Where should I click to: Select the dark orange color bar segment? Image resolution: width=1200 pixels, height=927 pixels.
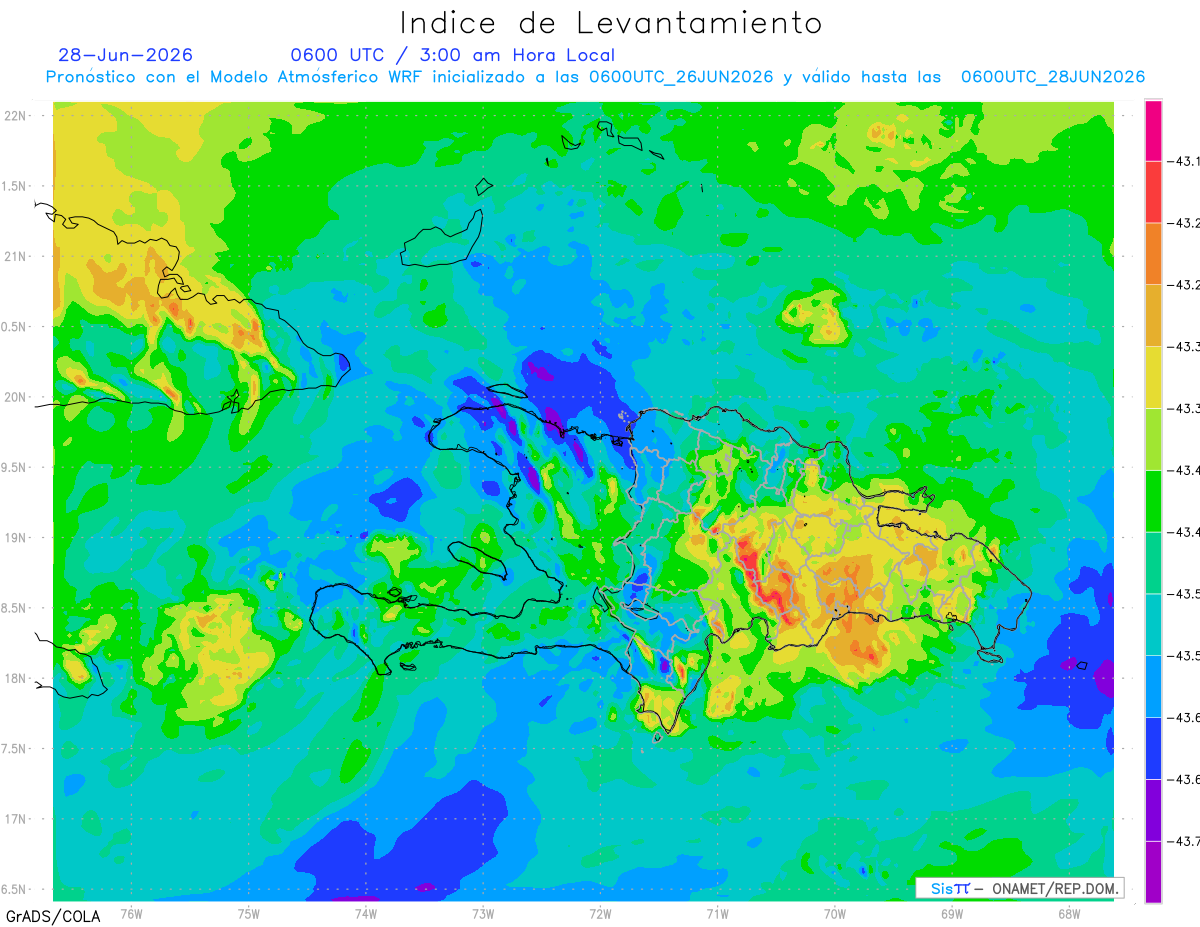coord(1153,254)
